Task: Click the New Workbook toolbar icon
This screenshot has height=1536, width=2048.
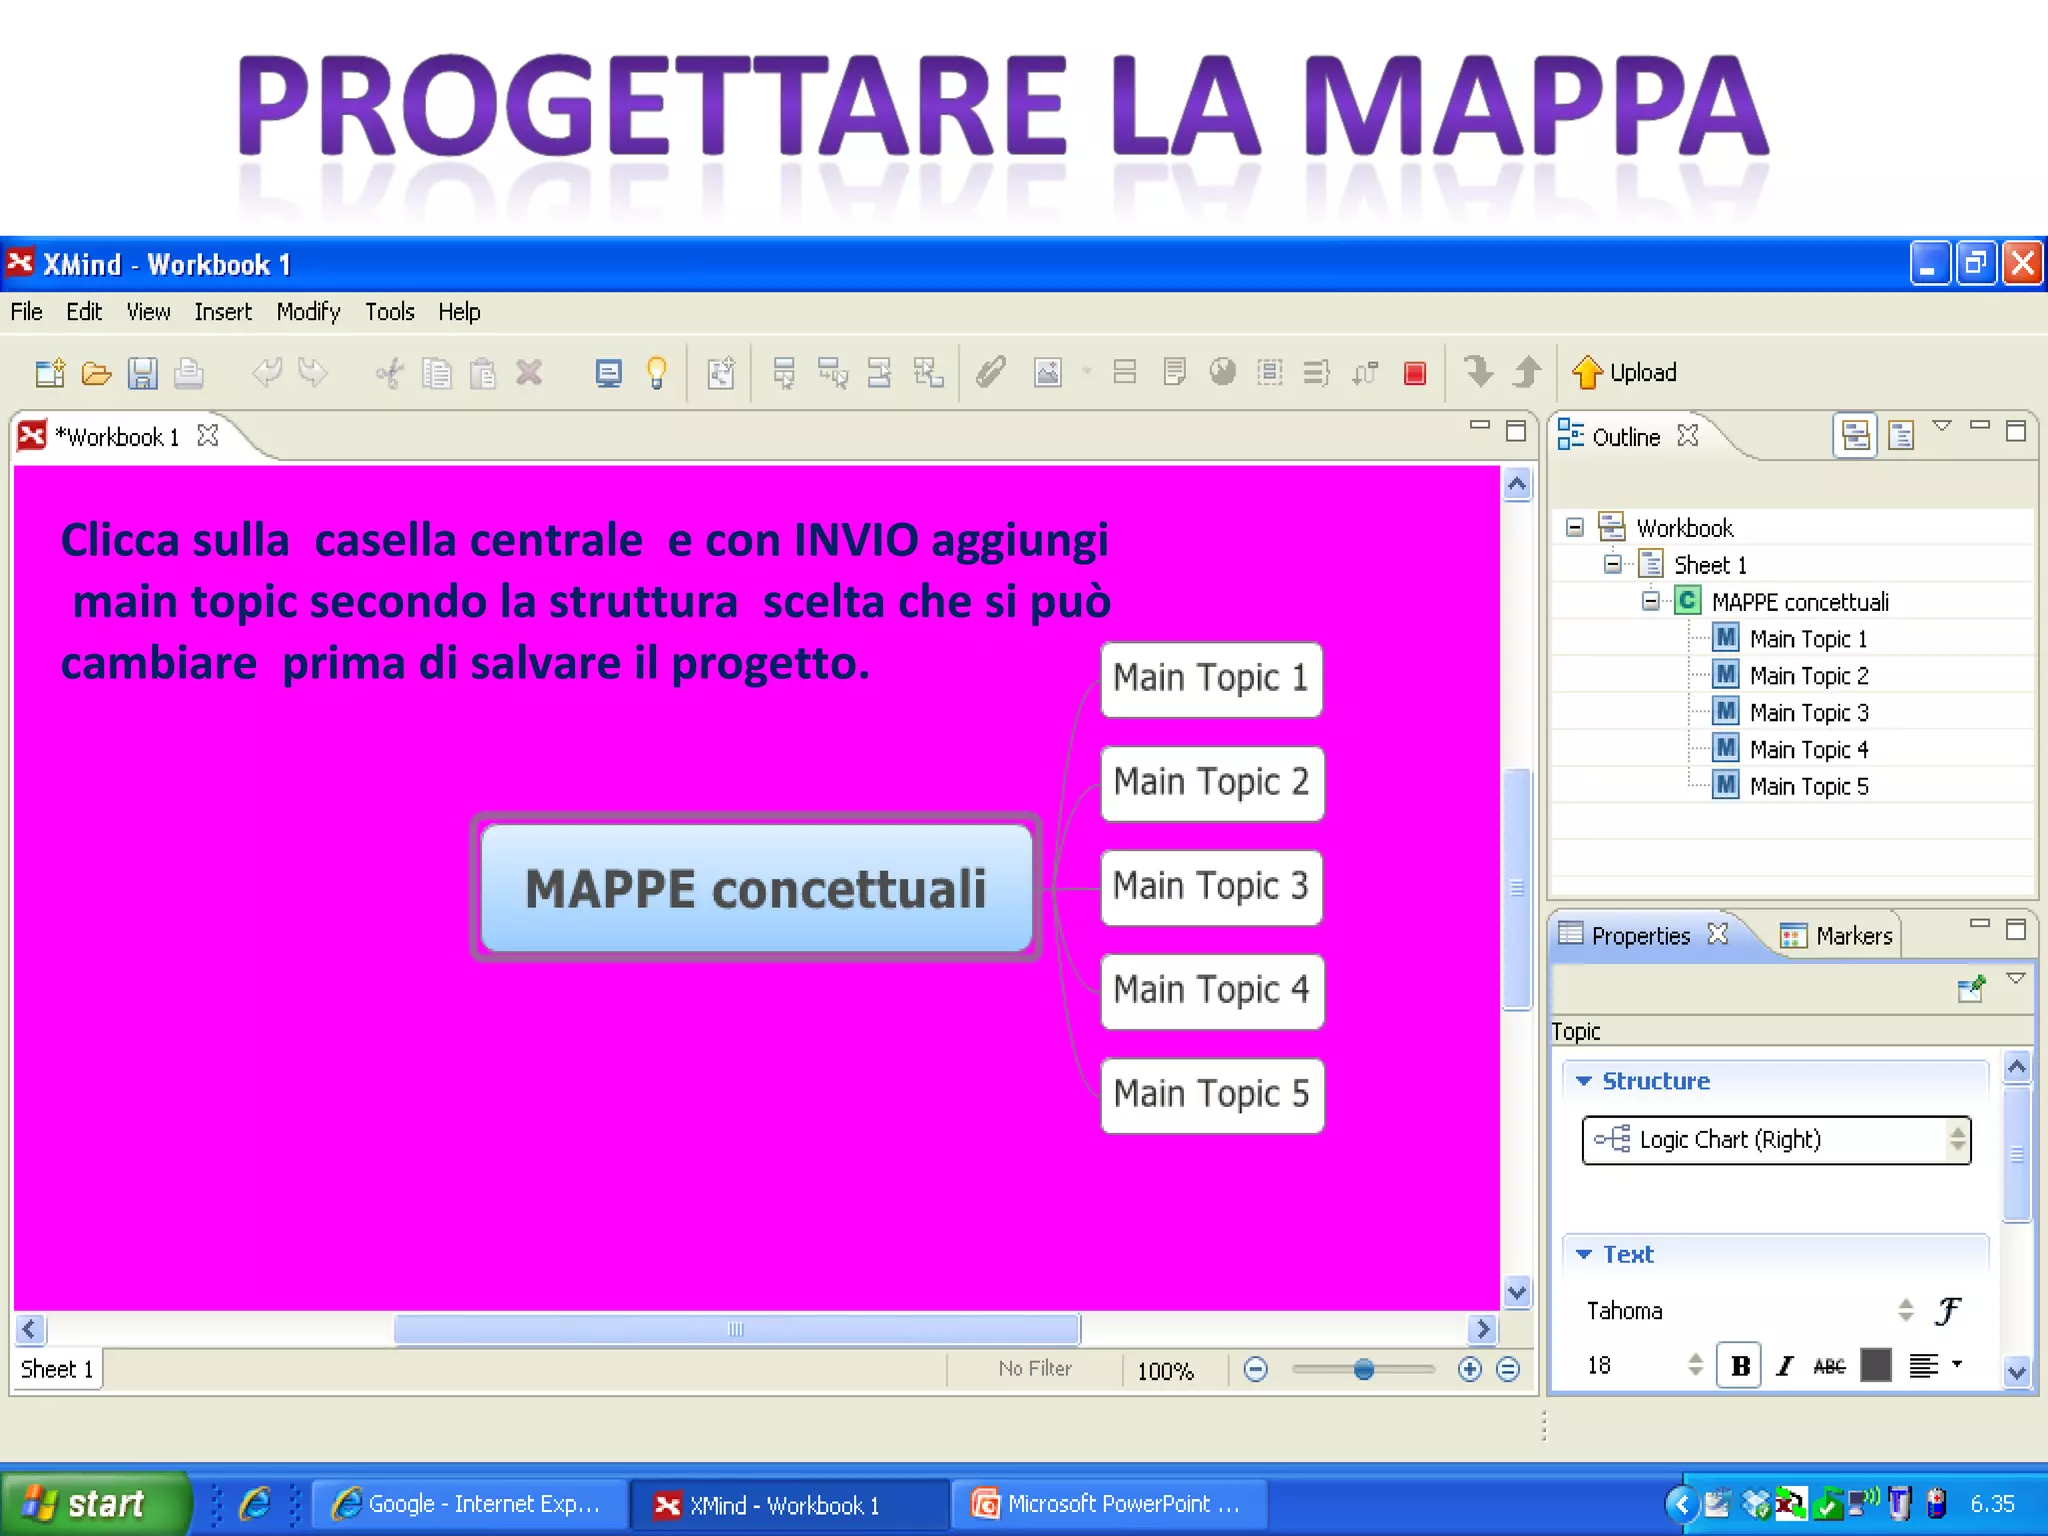Action: 50,374
